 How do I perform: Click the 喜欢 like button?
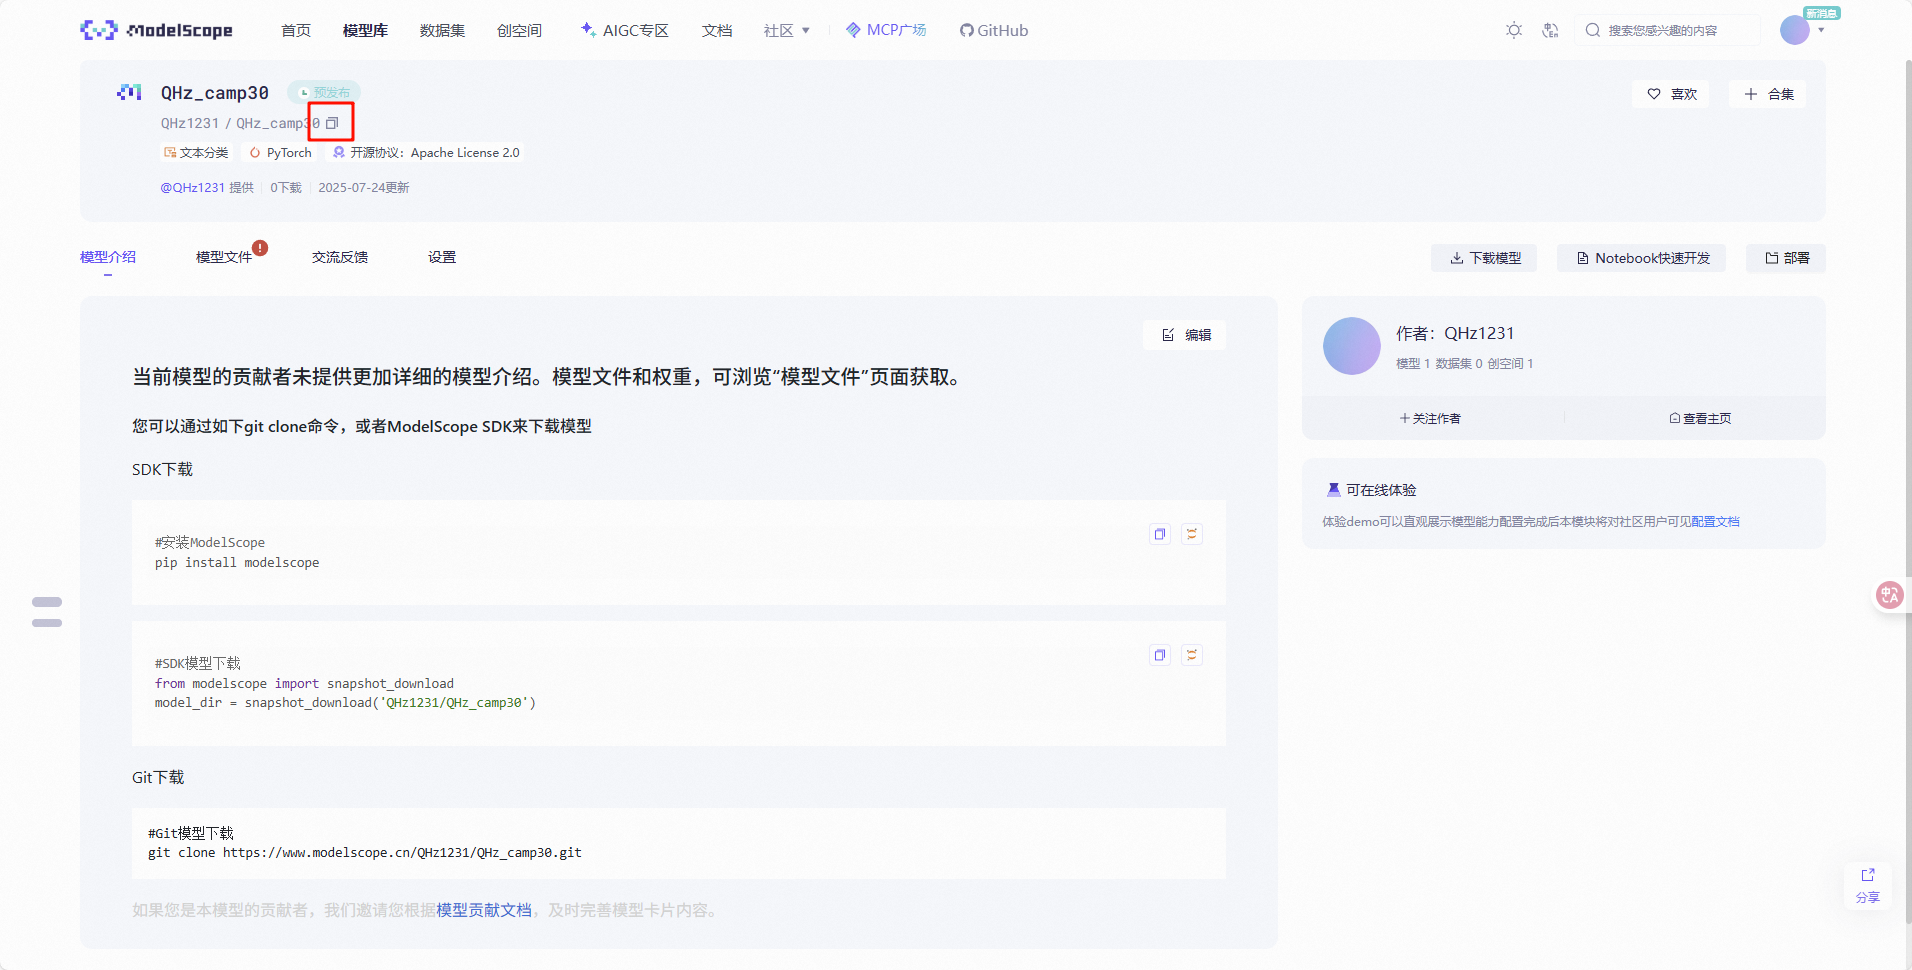[1672, 94]
